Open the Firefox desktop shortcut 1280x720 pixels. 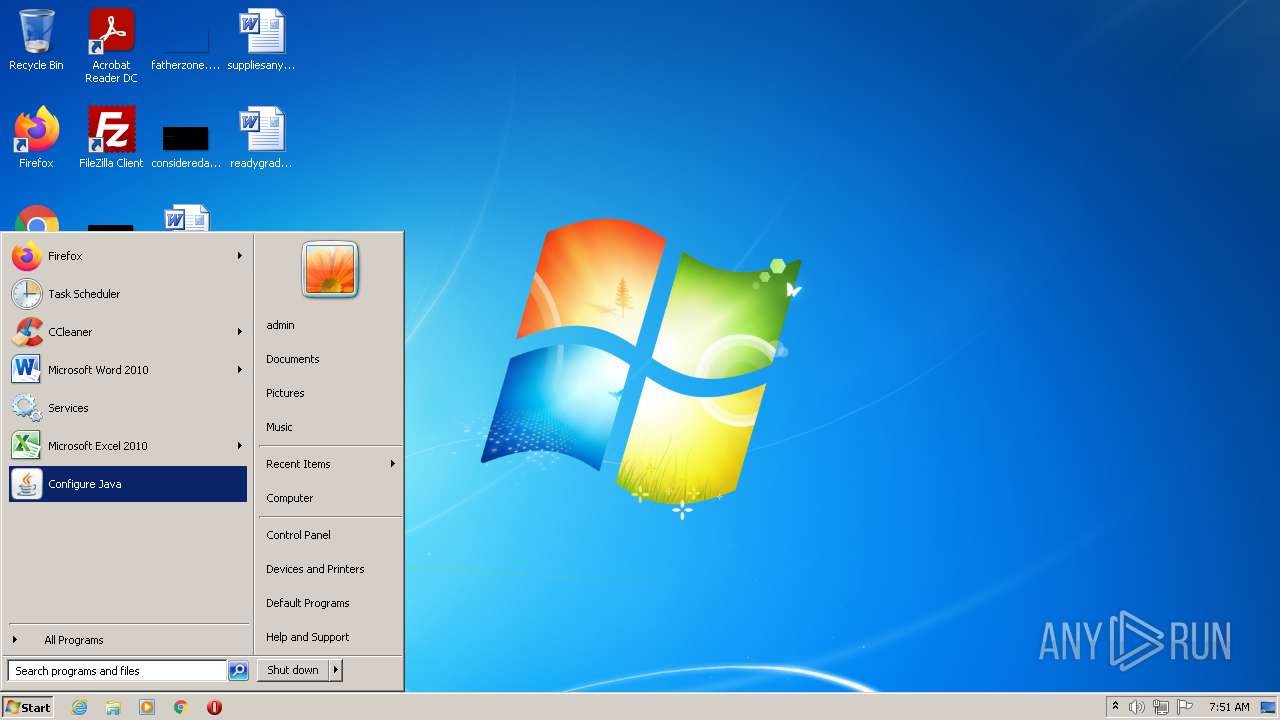pyautogui.click(x=36, y=138)
